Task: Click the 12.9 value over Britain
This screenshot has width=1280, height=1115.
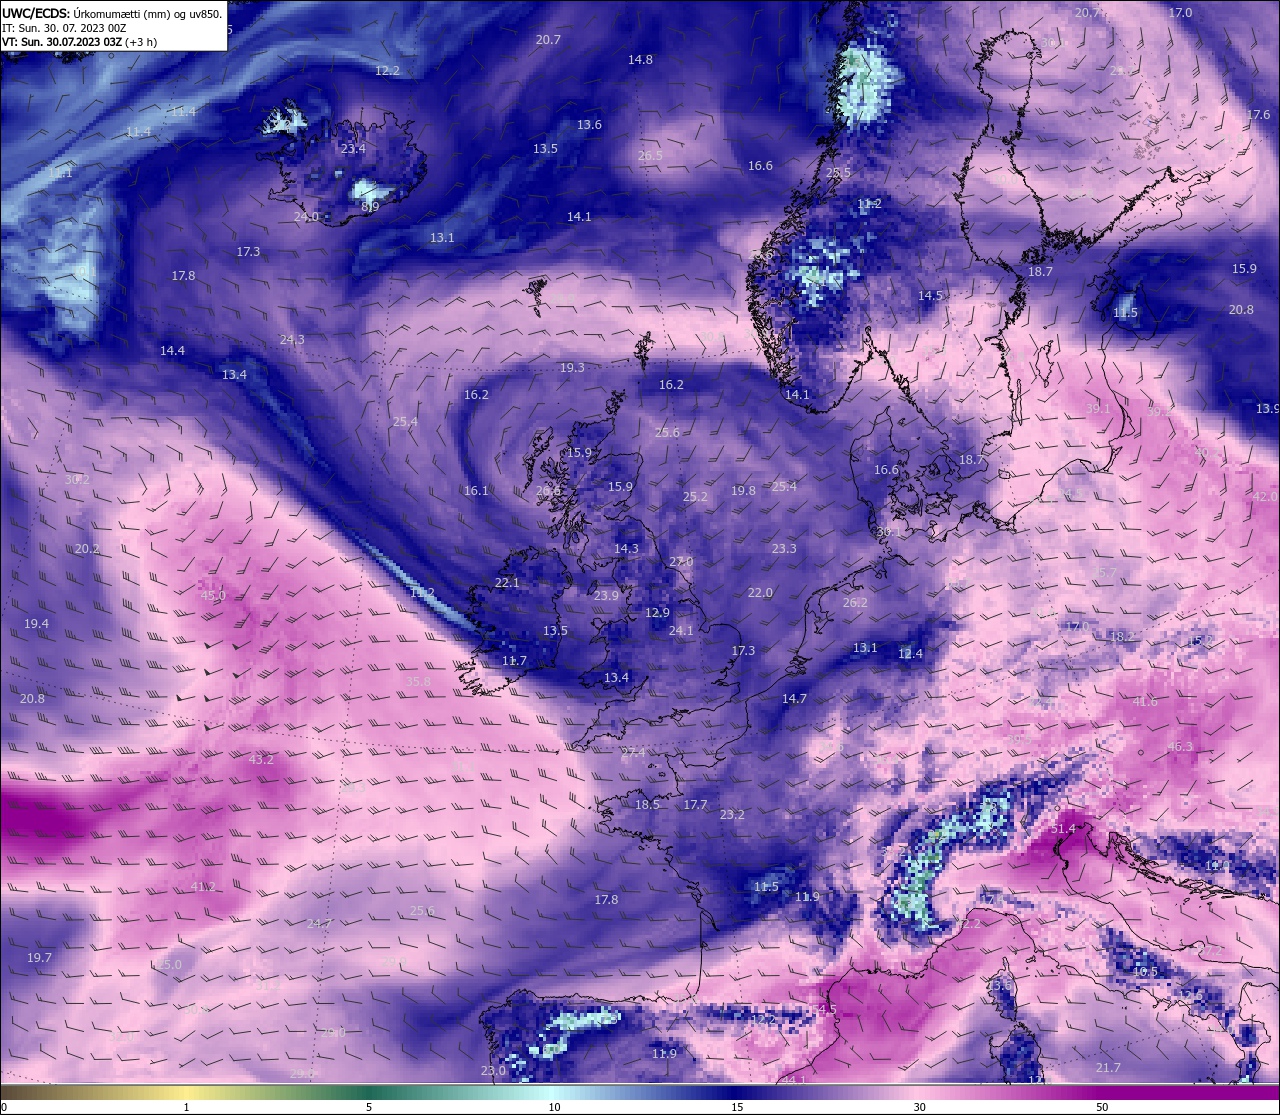Action: [657, 613]
